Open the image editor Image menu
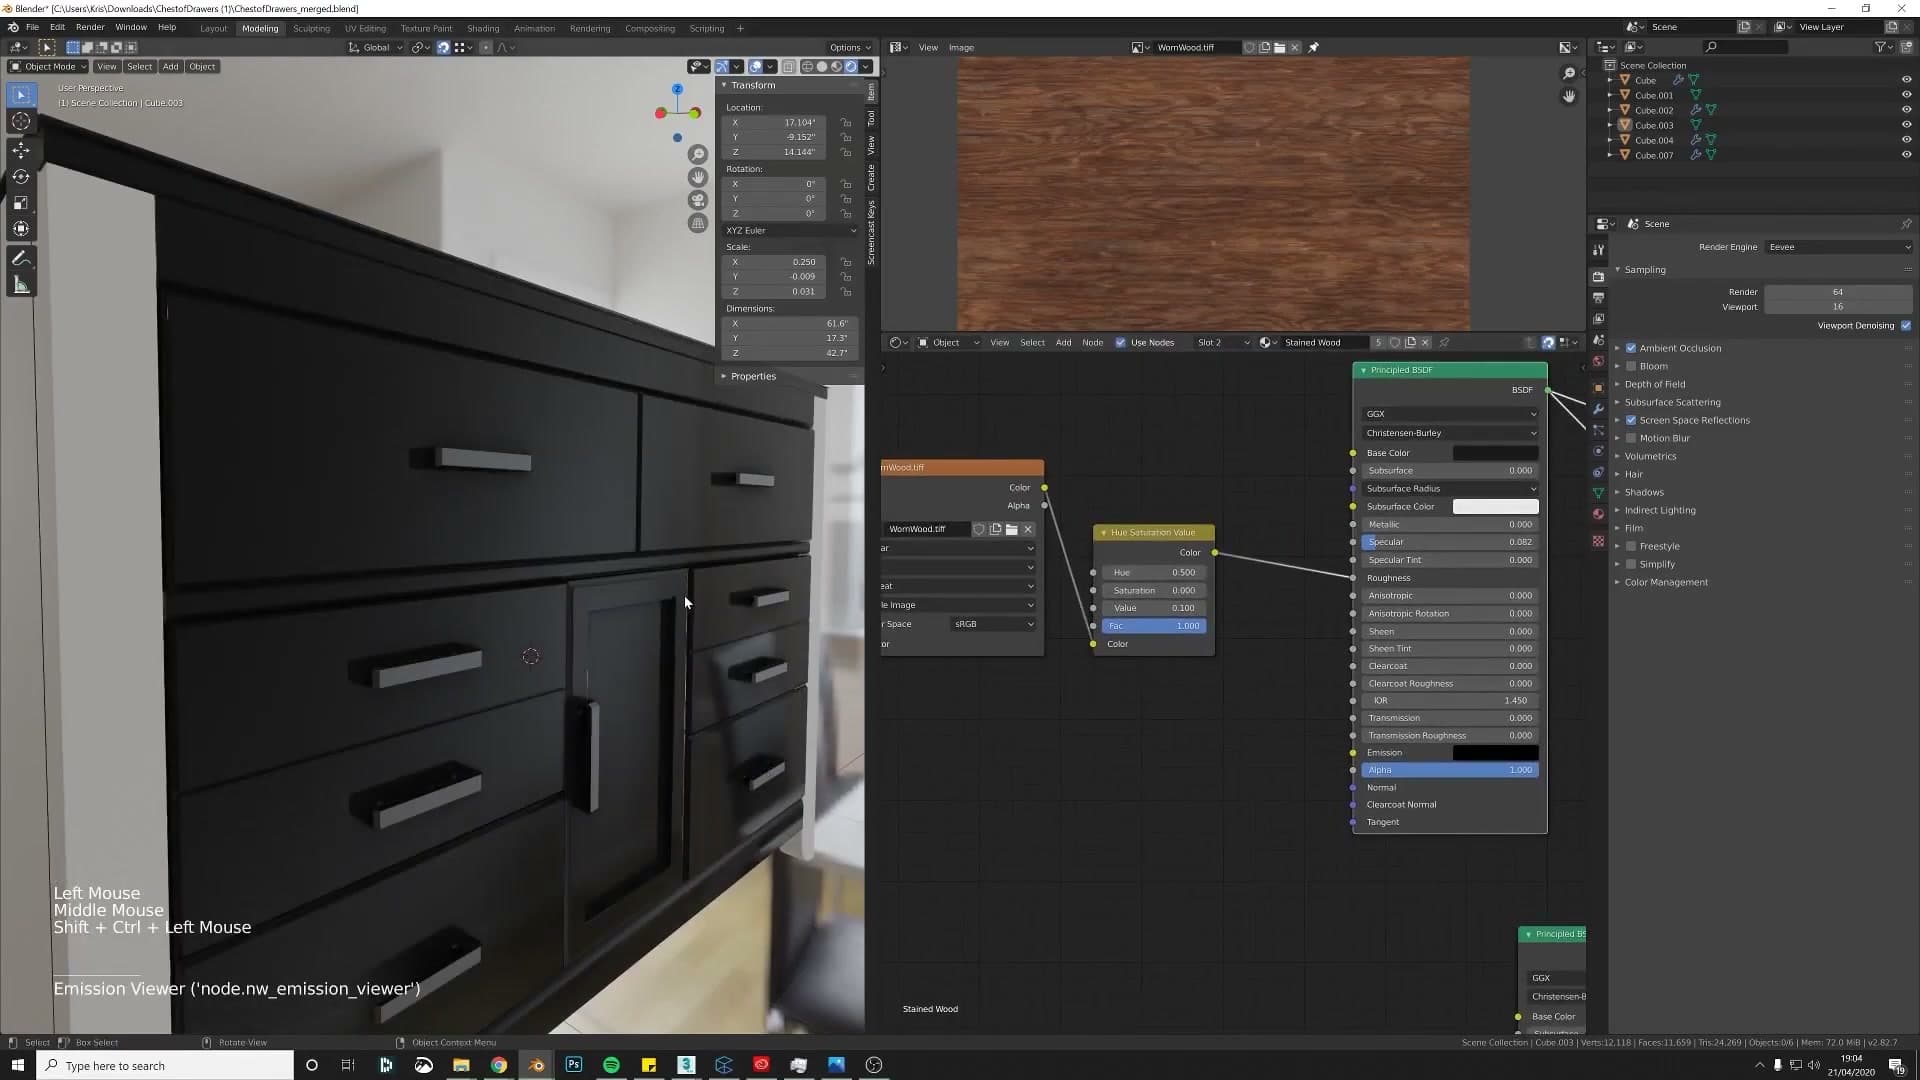 961,47
